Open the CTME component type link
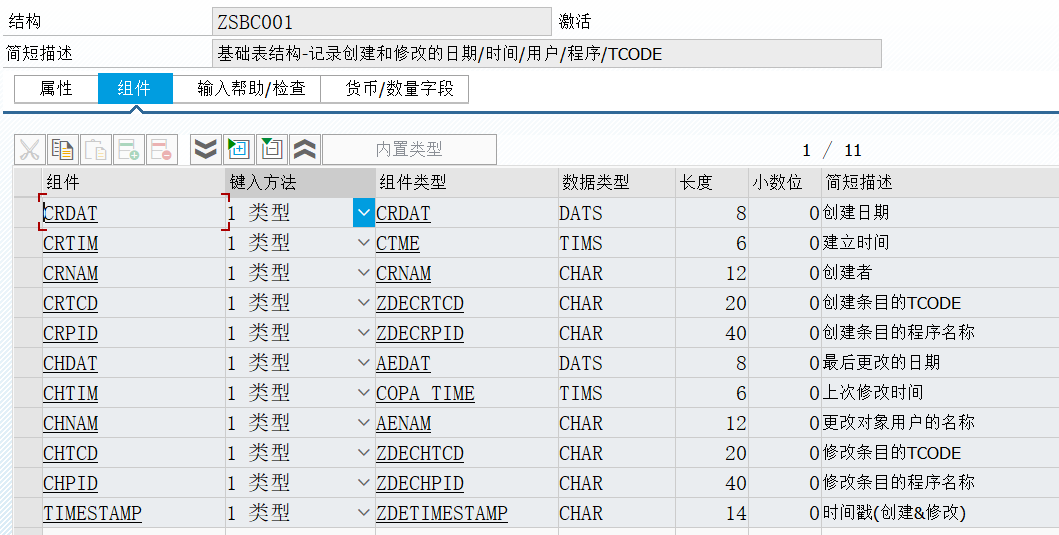Image resolution: width=1059 pixels, height=535 pixels. pos(398,243)
